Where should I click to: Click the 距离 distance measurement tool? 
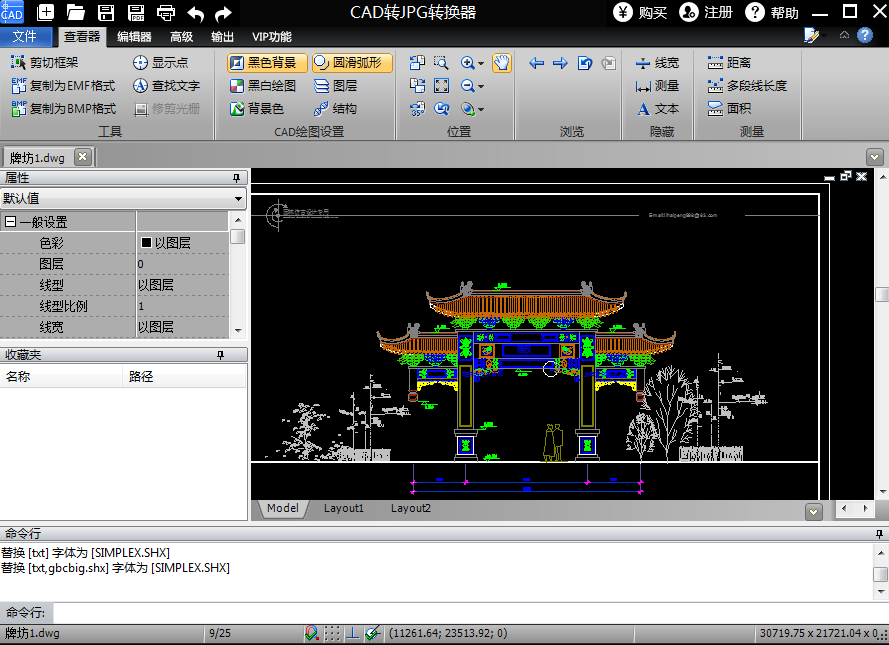(729, 62)
